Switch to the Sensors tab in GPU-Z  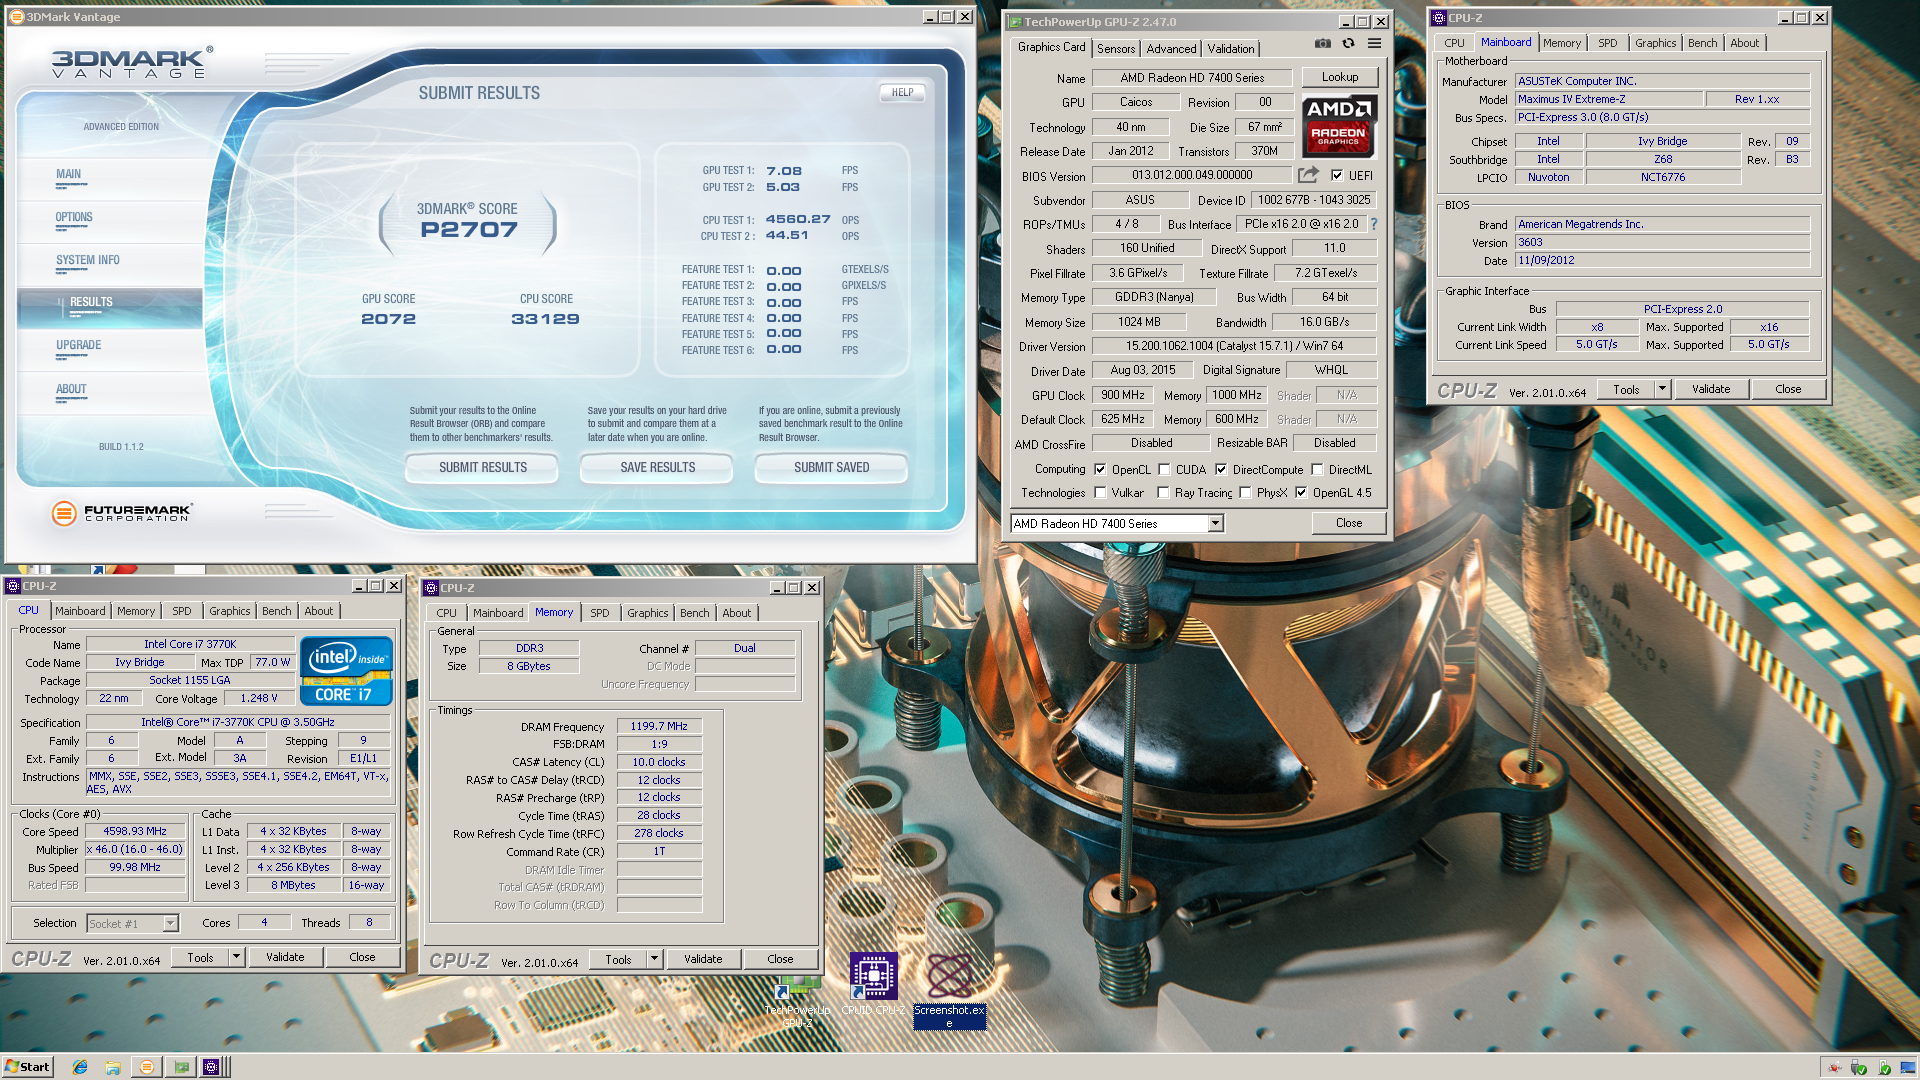[1116, 48]
